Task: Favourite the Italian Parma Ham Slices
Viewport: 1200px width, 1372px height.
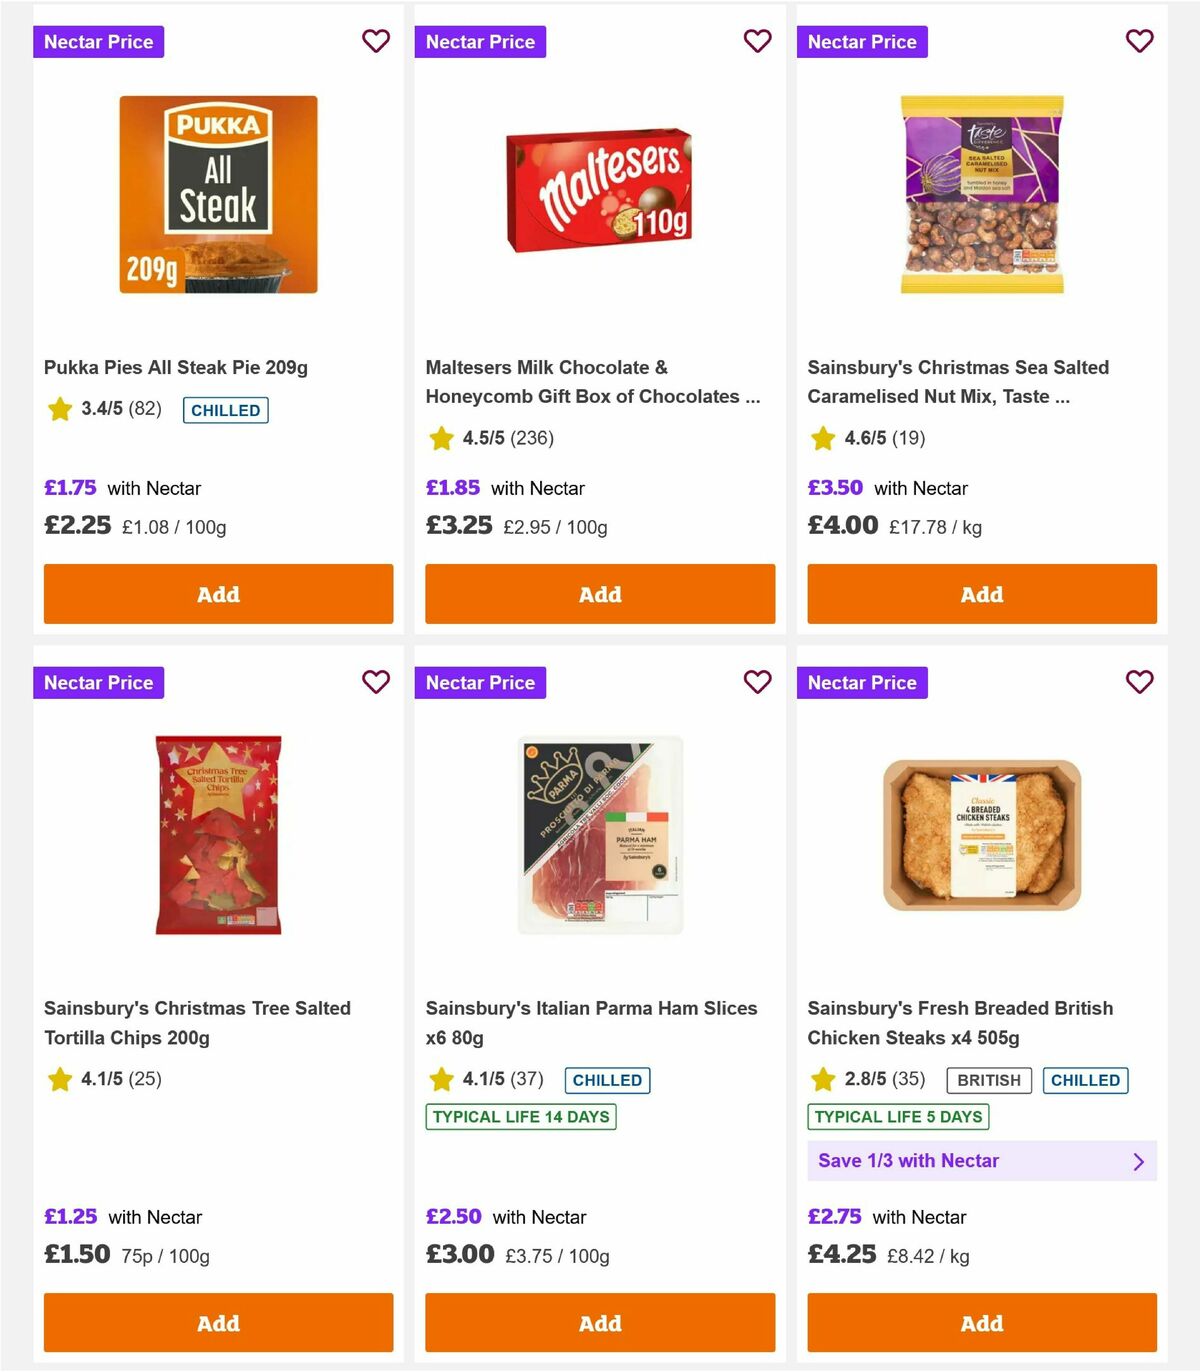Action: [x=757, y=682]
